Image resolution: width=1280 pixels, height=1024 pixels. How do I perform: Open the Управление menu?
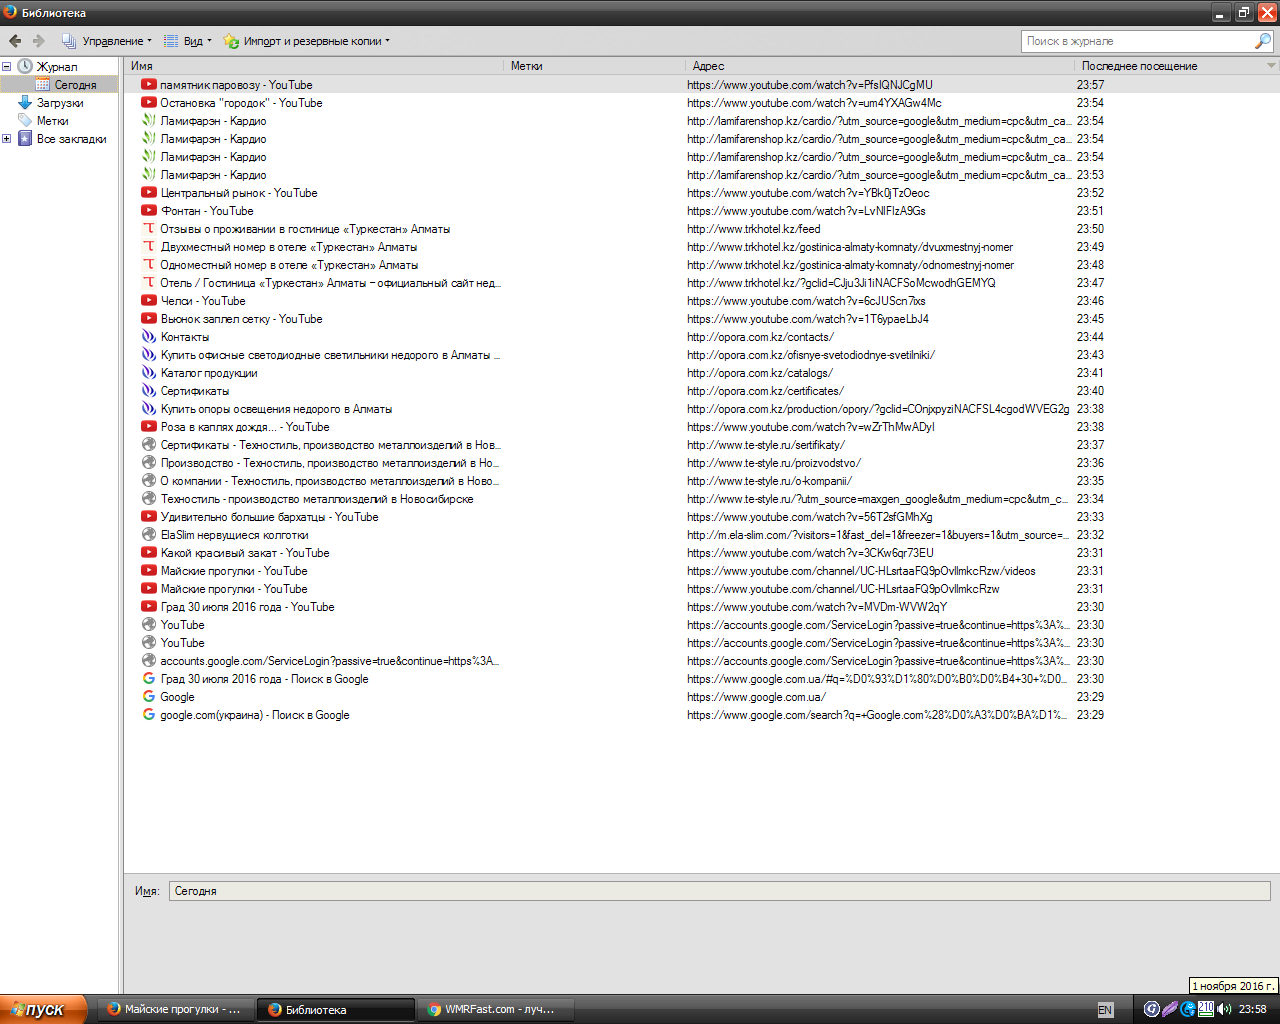pyautogui.click(x=107, y=41)
